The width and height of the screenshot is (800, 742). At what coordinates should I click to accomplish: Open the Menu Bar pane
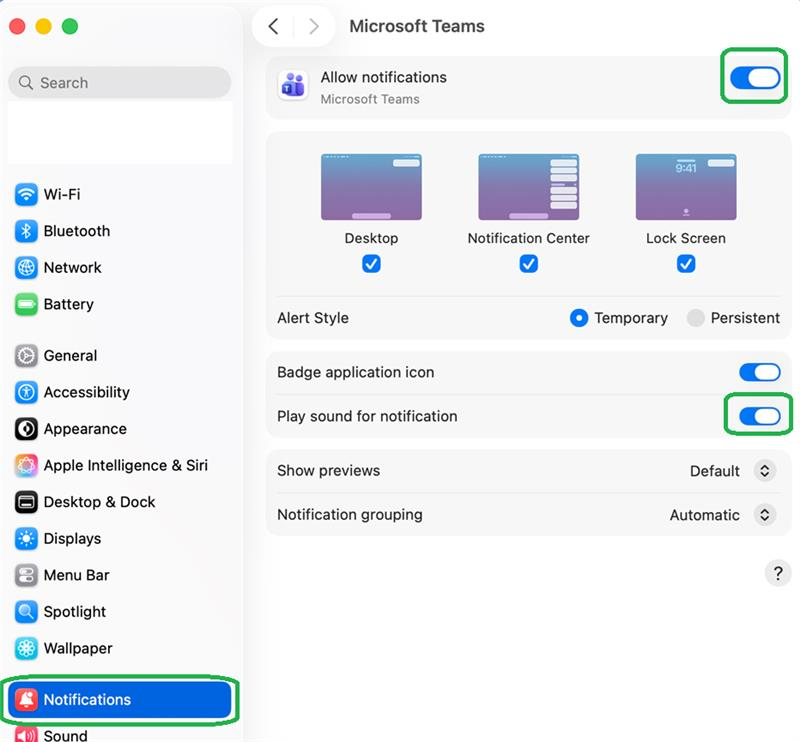pyautogui.click(x=120, y=576)
